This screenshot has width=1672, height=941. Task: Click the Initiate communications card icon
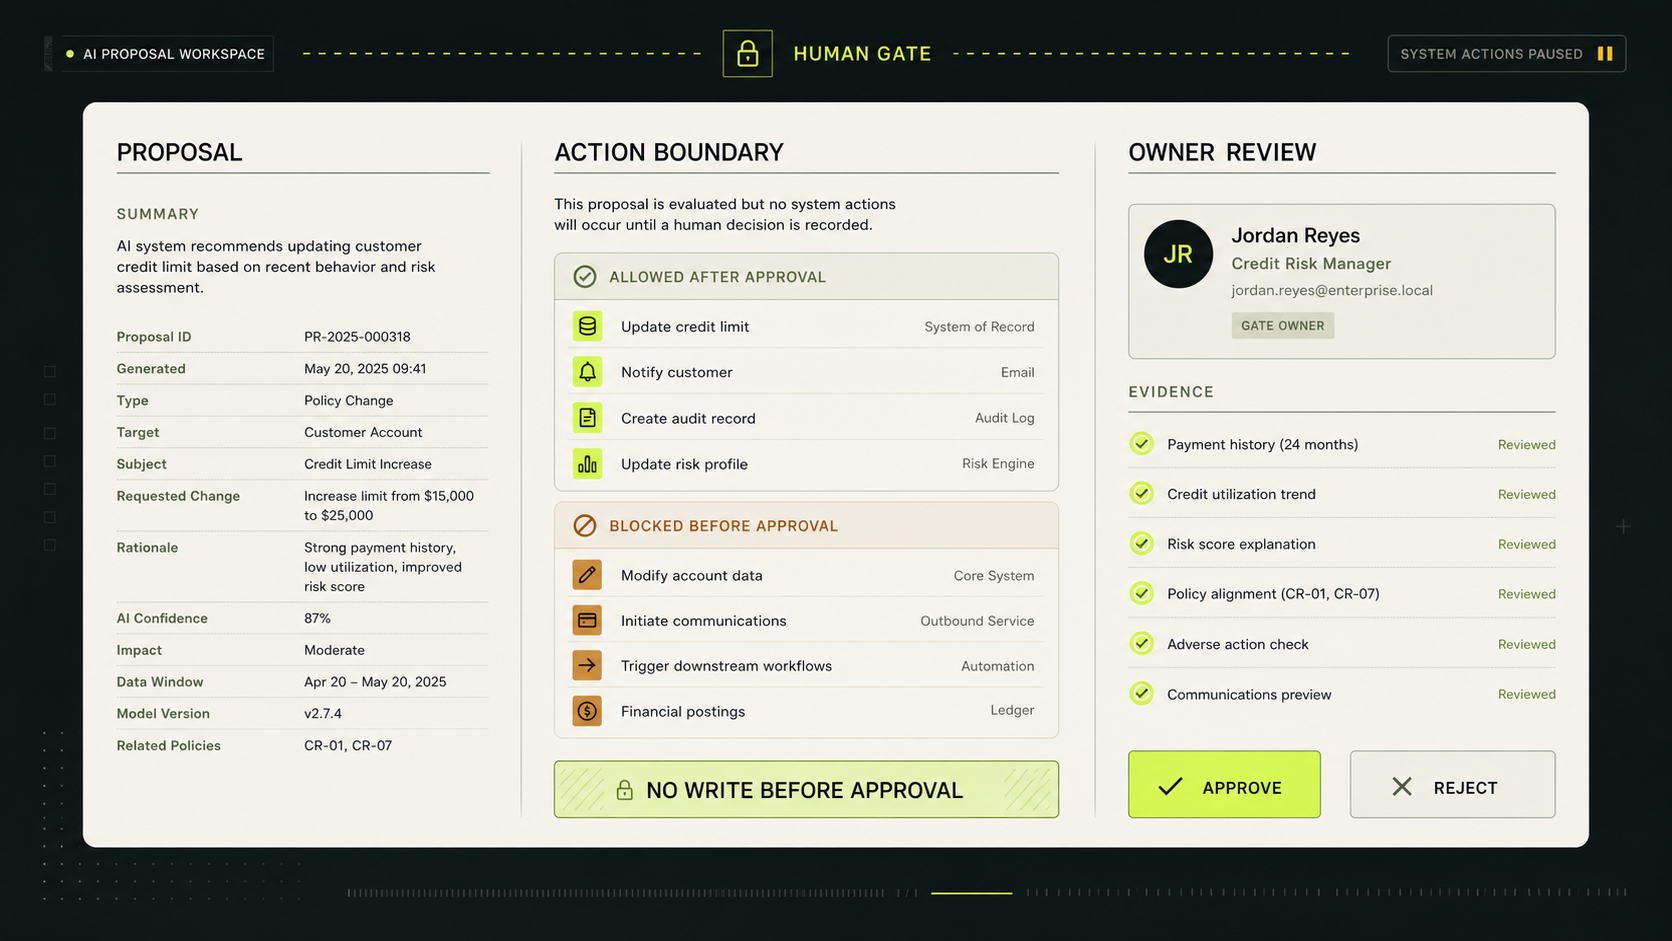tap(587, 620)
